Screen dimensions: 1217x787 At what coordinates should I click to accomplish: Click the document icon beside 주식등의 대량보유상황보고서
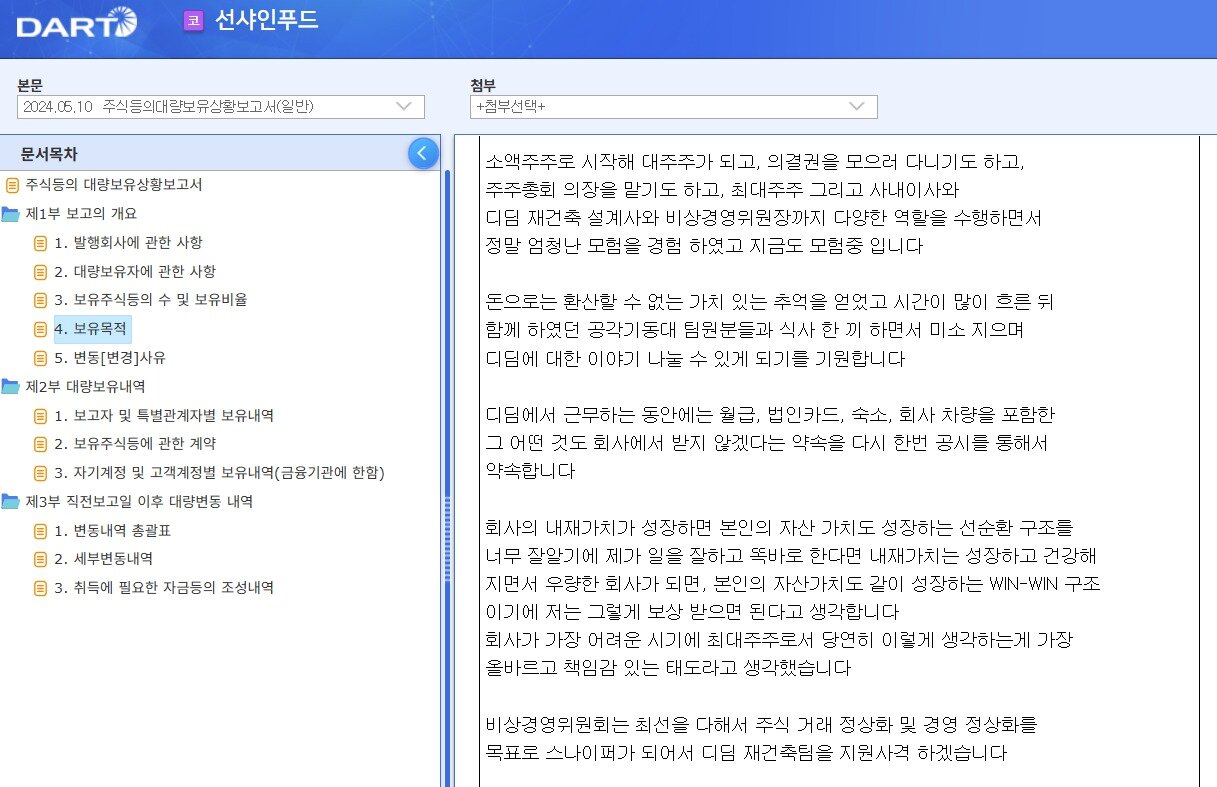click(11, 183)
